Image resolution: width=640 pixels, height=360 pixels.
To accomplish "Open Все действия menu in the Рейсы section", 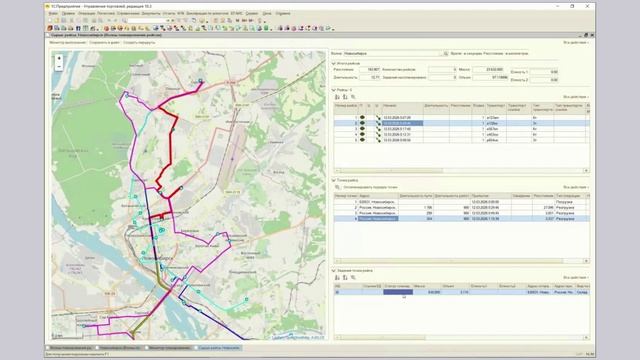I will pos(576,97).
